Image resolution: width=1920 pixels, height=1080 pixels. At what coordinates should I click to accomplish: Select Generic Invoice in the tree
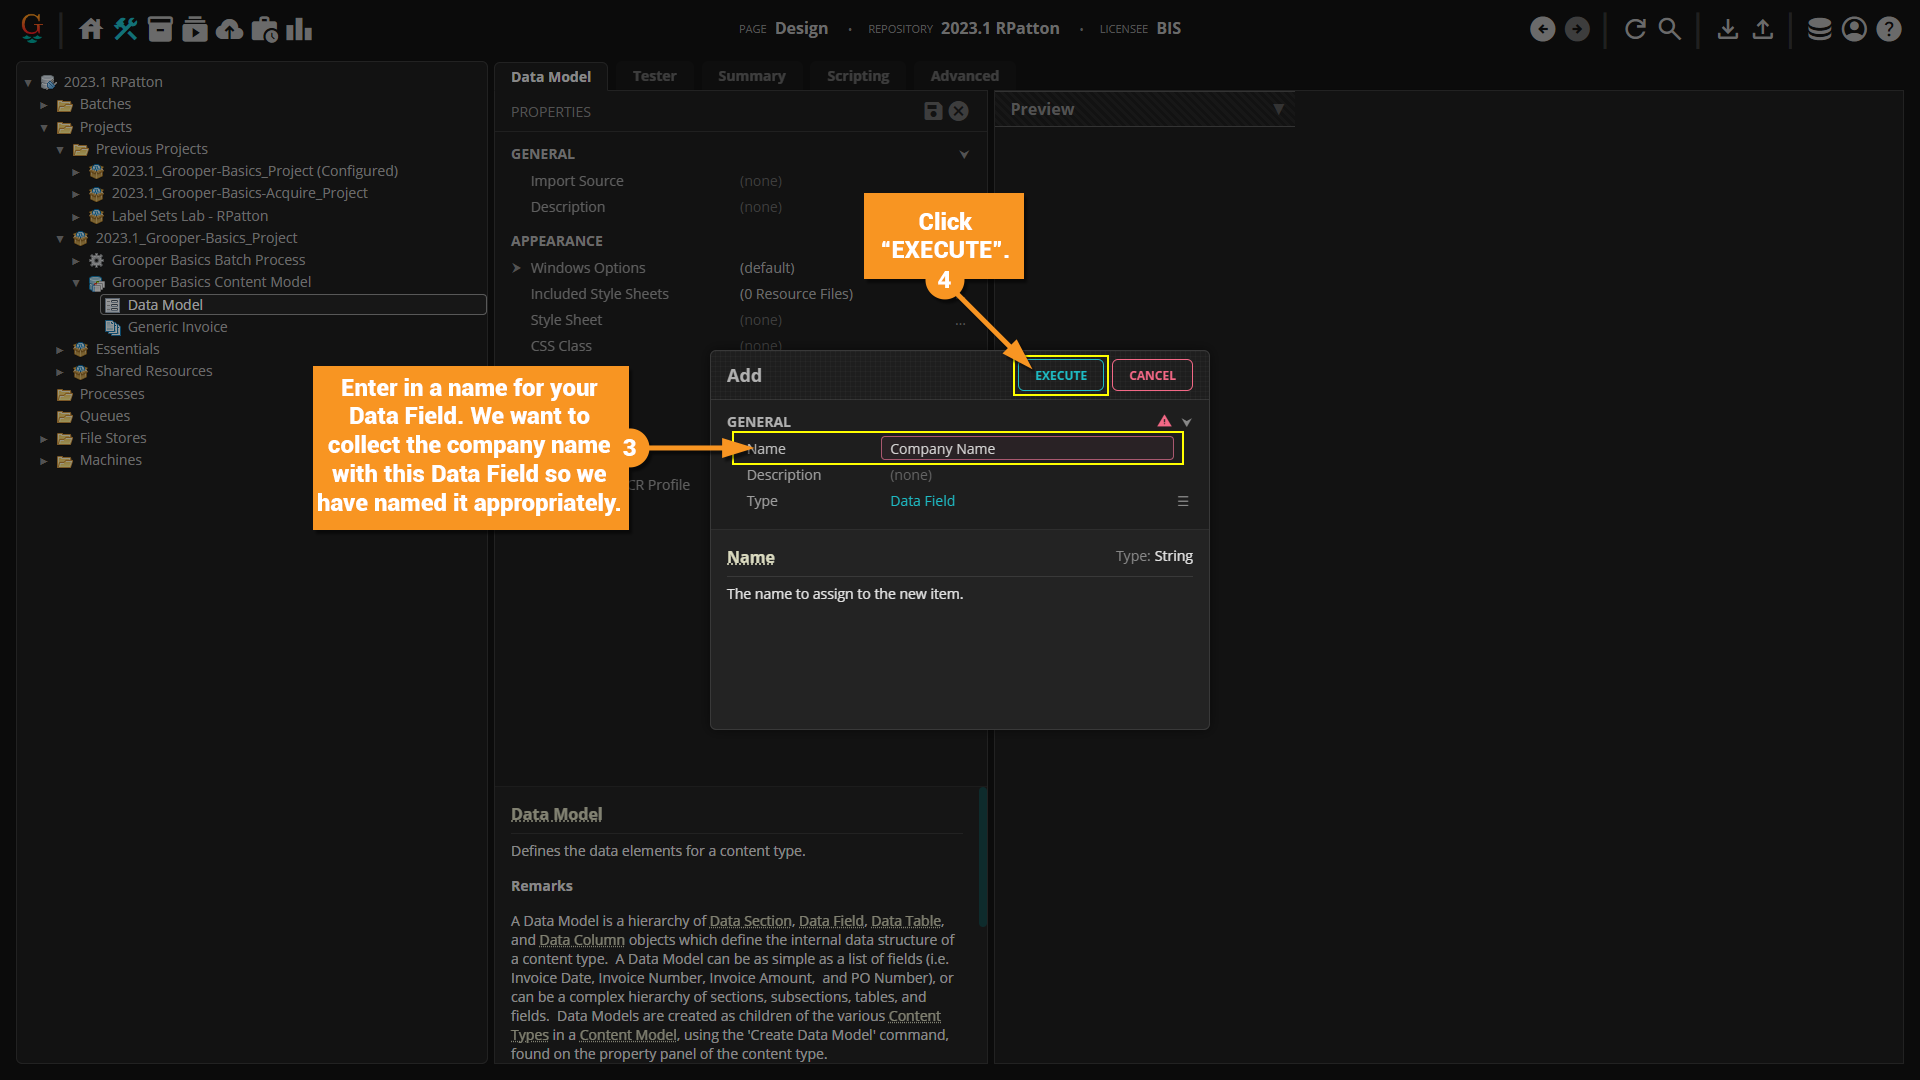coord(177,327)
